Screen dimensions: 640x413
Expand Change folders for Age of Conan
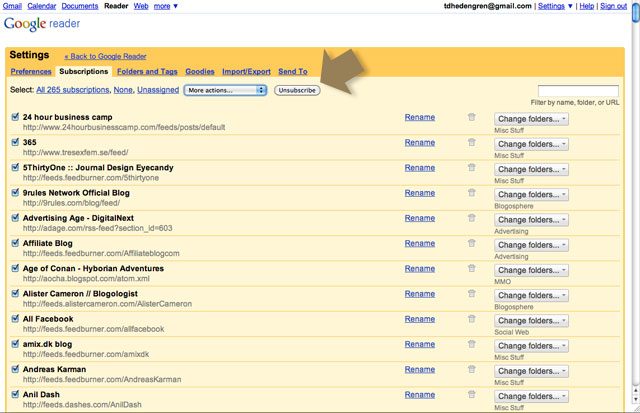531,271
